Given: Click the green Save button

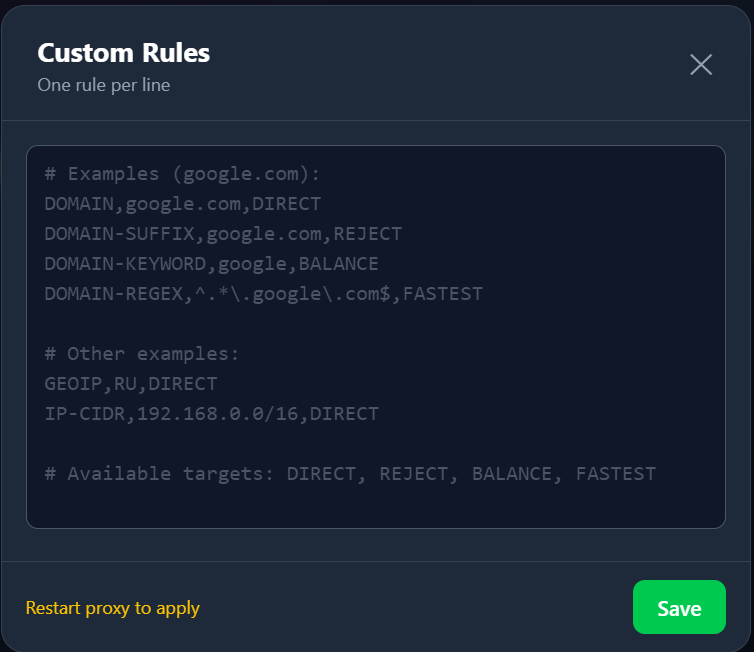Looking at the screenshot, I should [679, 607].
